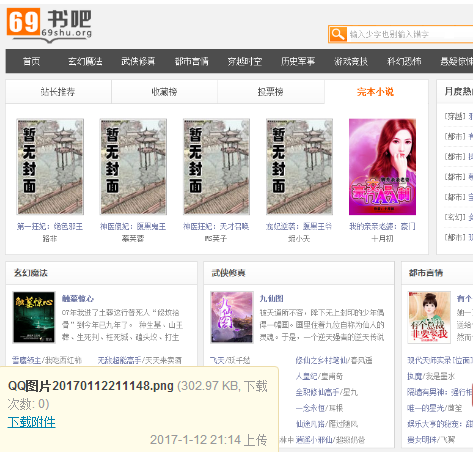Focus the novel search input field
Image resolution: width=473 pixels, height=452 pixels.
point(411,34)
